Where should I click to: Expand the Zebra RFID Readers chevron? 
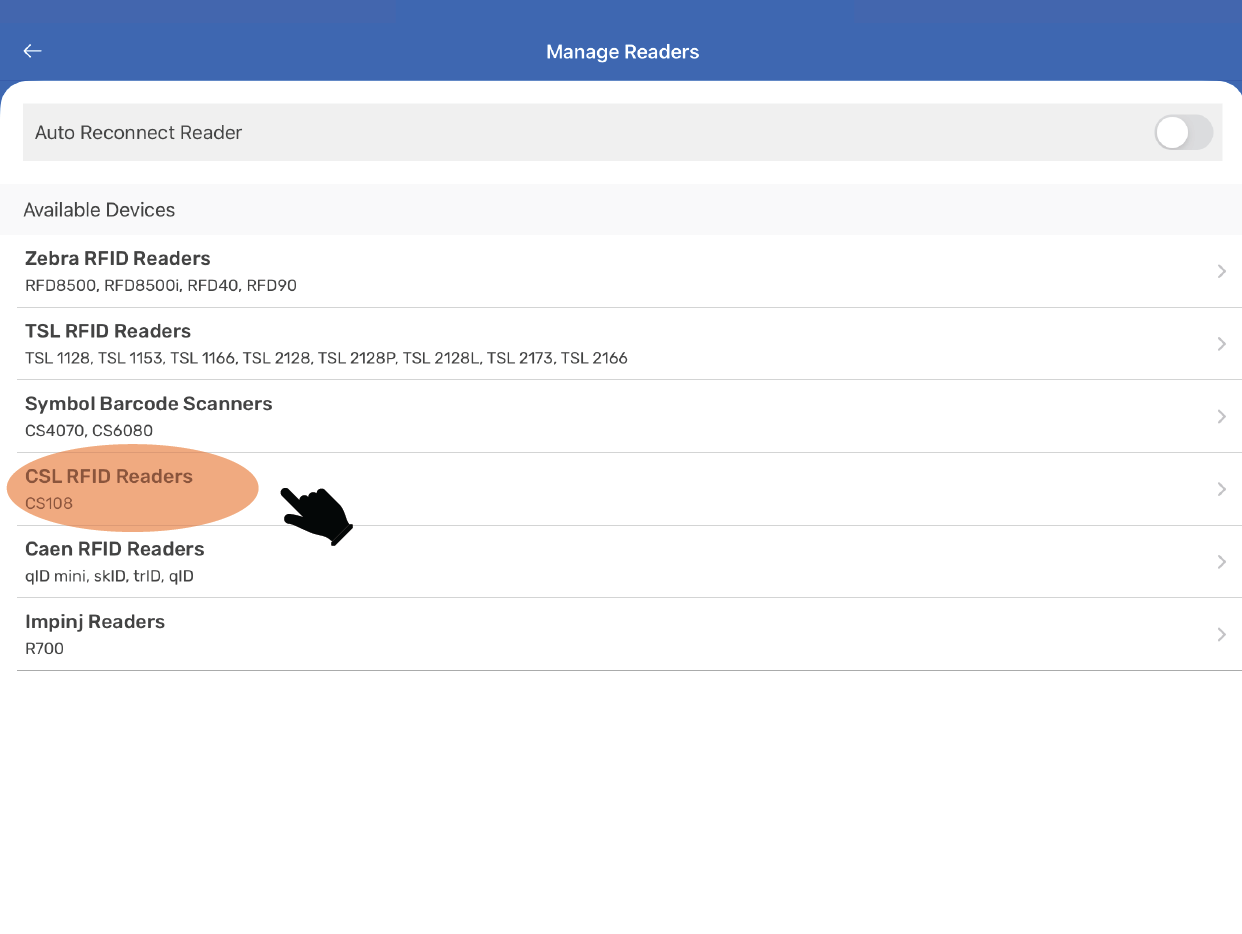coord(1221,271)
